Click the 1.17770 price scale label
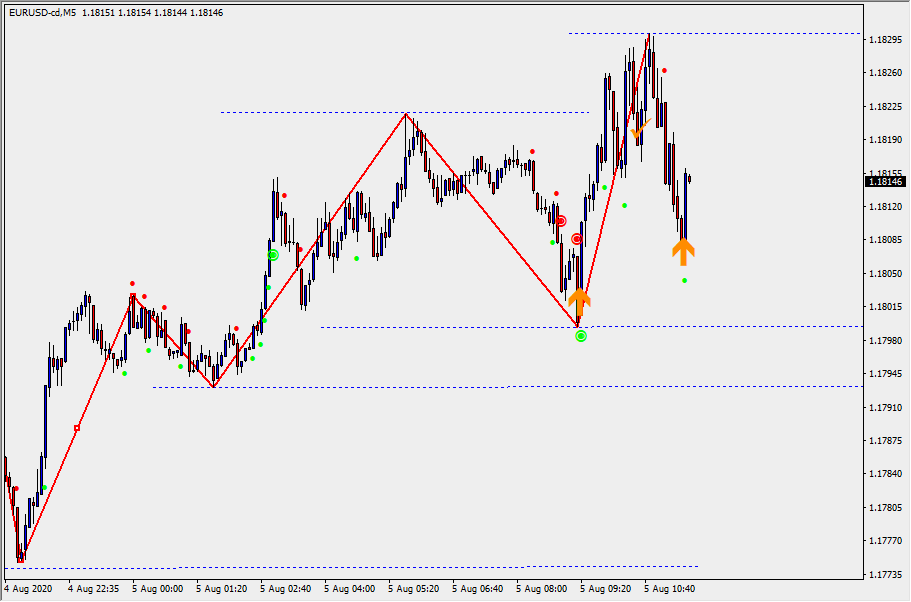 tap(882, 541)
